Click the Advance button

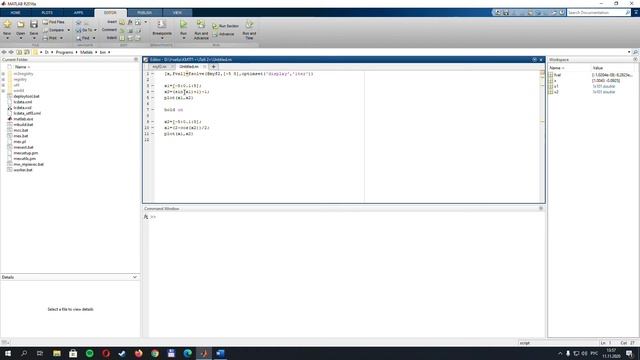pos(223,34)
